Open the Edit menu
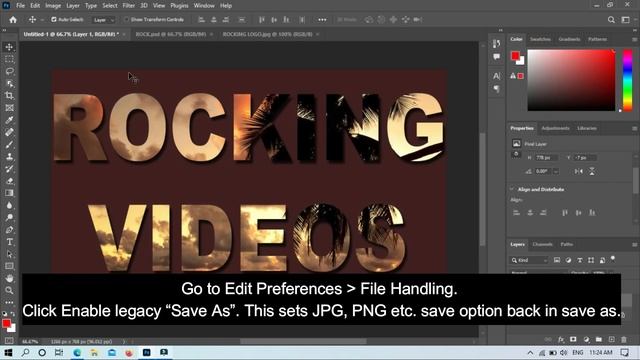640x360 pixels. click(x=35, y=6)
